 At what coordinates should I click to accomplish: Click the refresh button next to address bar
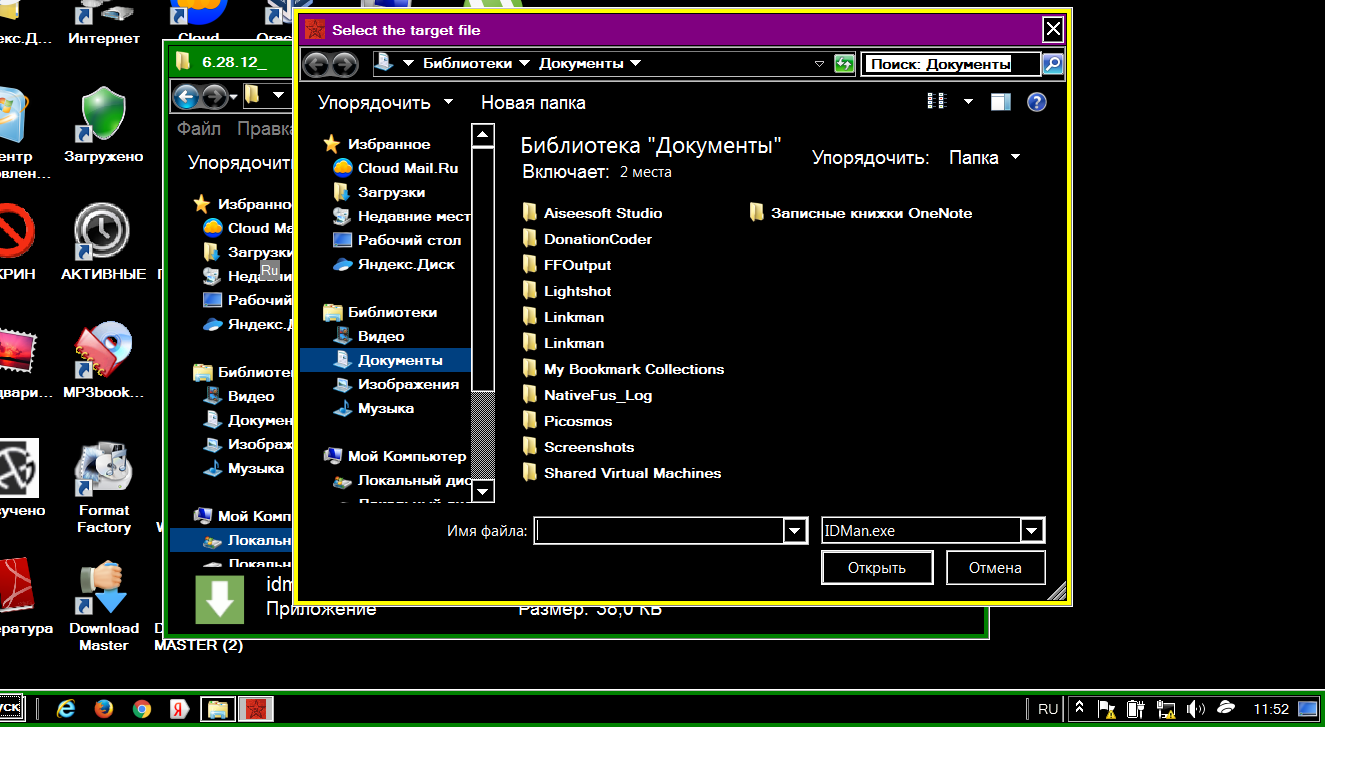point(844,64)
